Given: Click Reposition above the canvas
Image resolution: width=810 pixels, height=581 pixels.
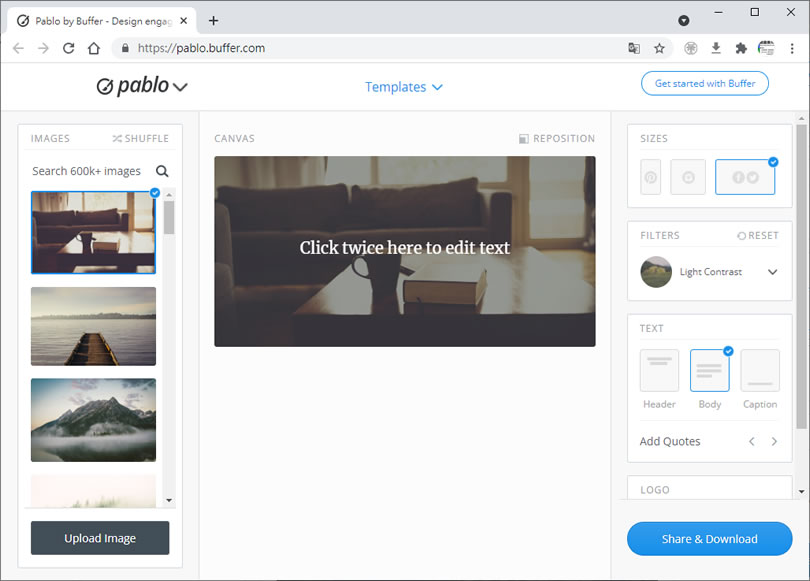Looking at the screenshot, I should click(557, 139).
